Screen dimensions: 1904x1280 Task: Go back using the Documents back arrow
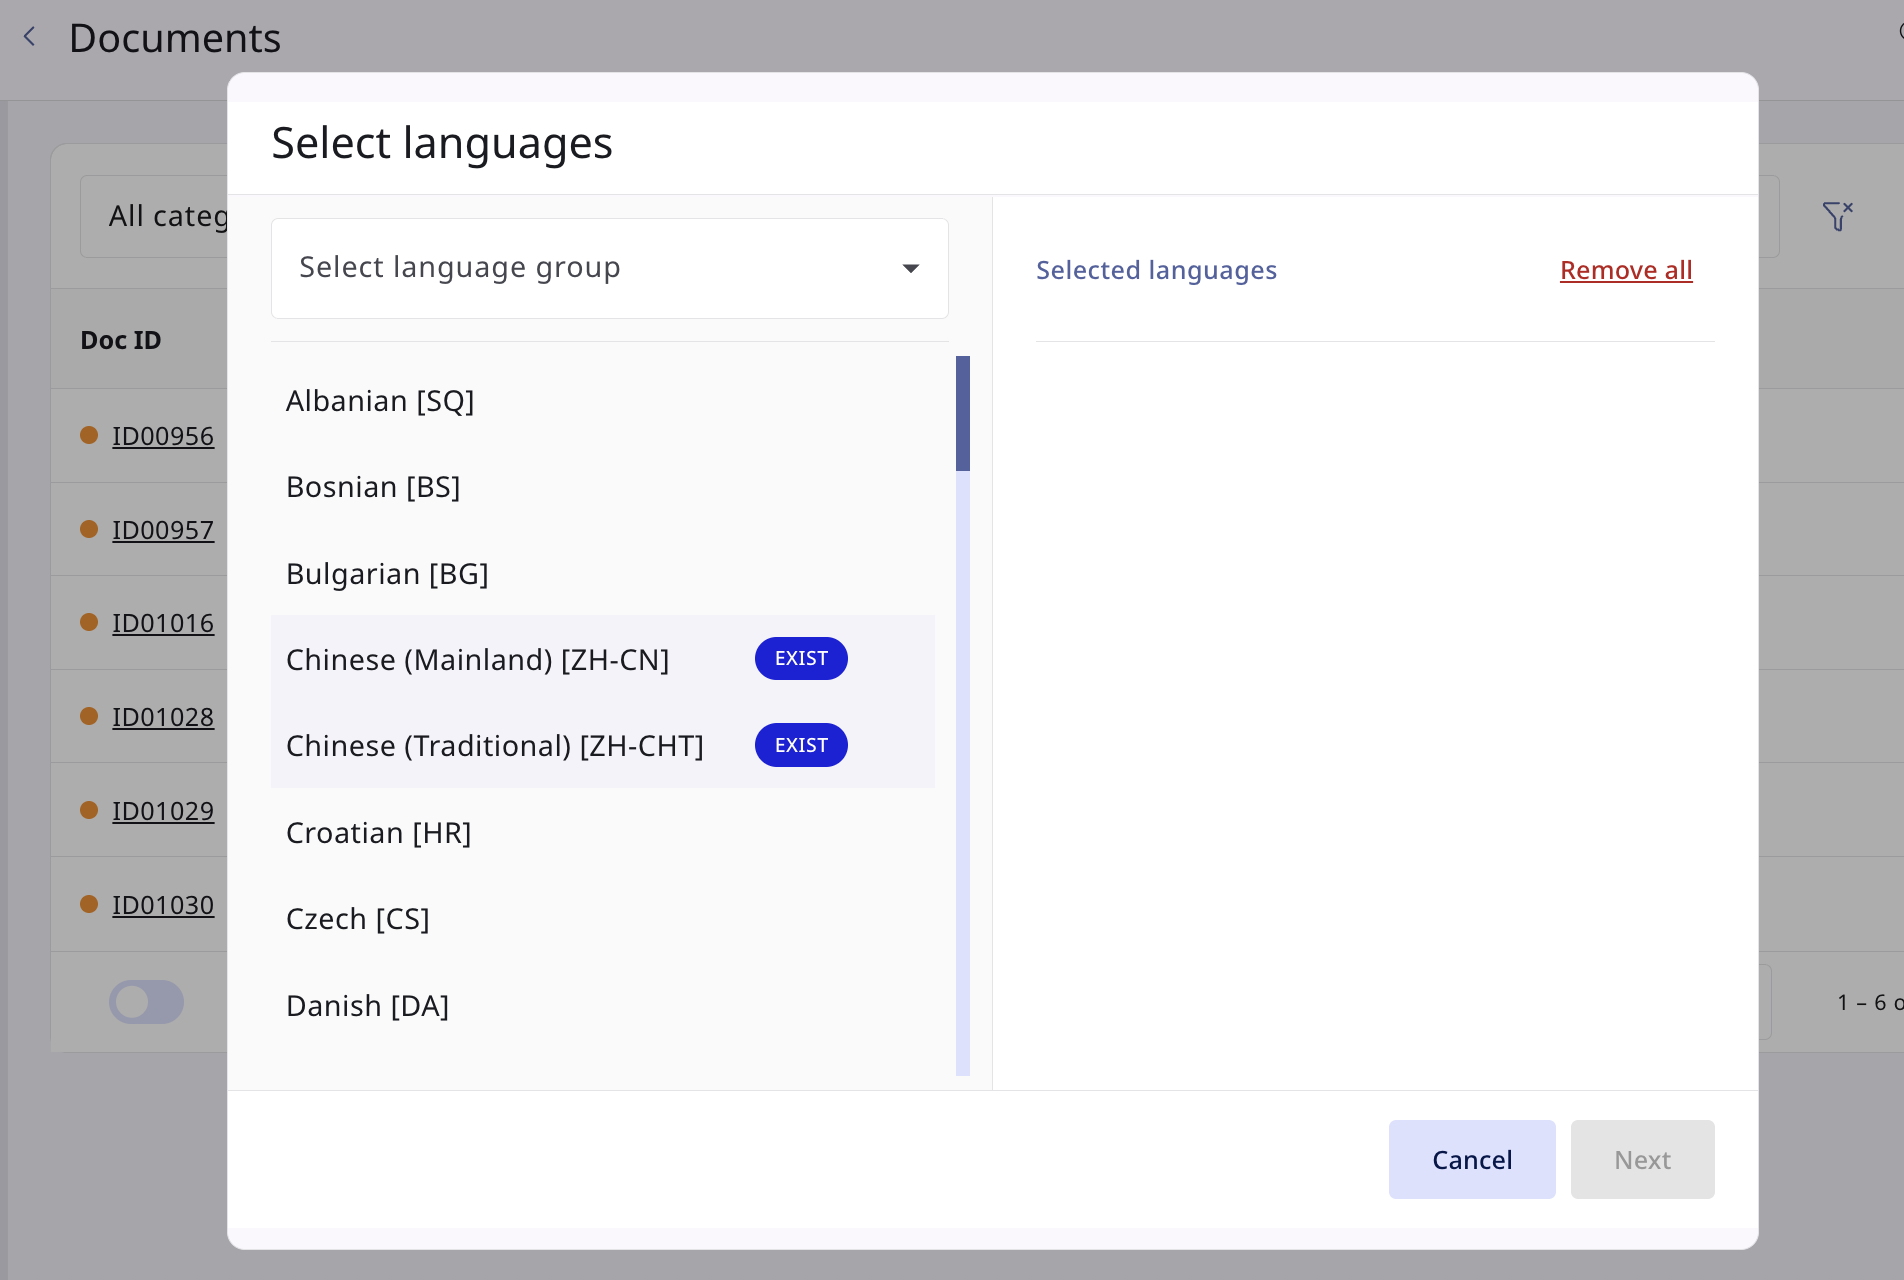click(x=30, y=37)
